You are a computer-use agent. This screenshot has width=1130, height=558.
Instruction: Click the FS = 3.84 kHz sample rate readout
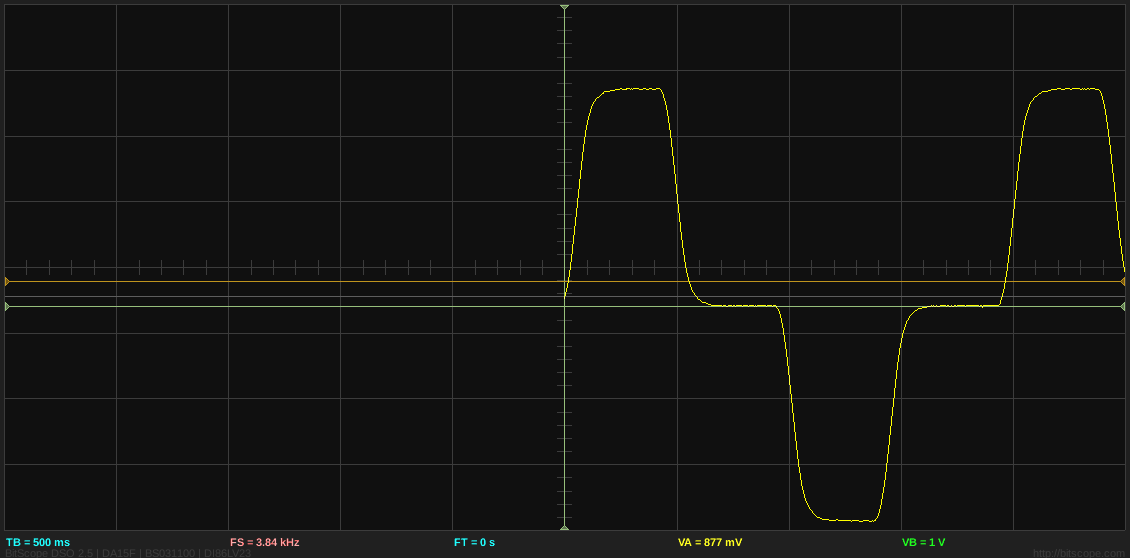(x=264, y=542)
